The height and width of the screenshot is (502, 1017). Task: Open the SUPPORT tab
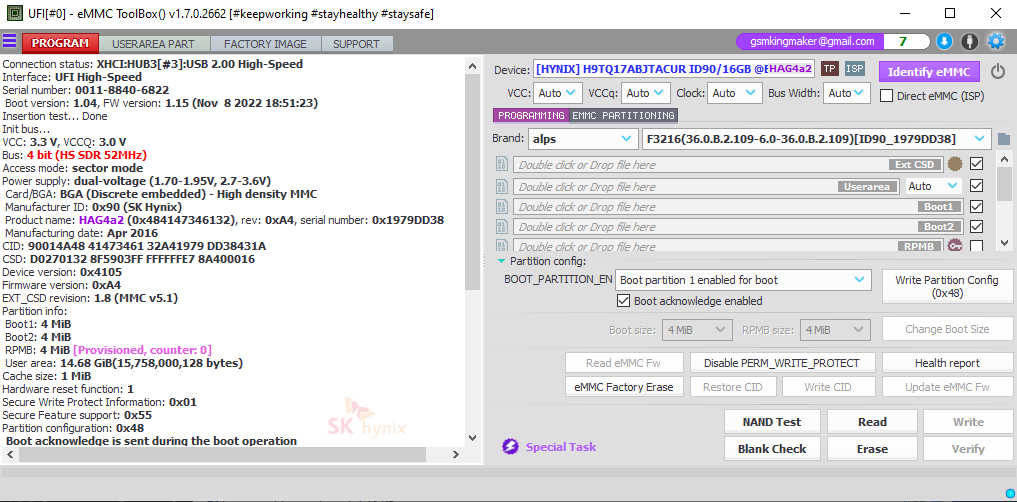pos(356,44)
